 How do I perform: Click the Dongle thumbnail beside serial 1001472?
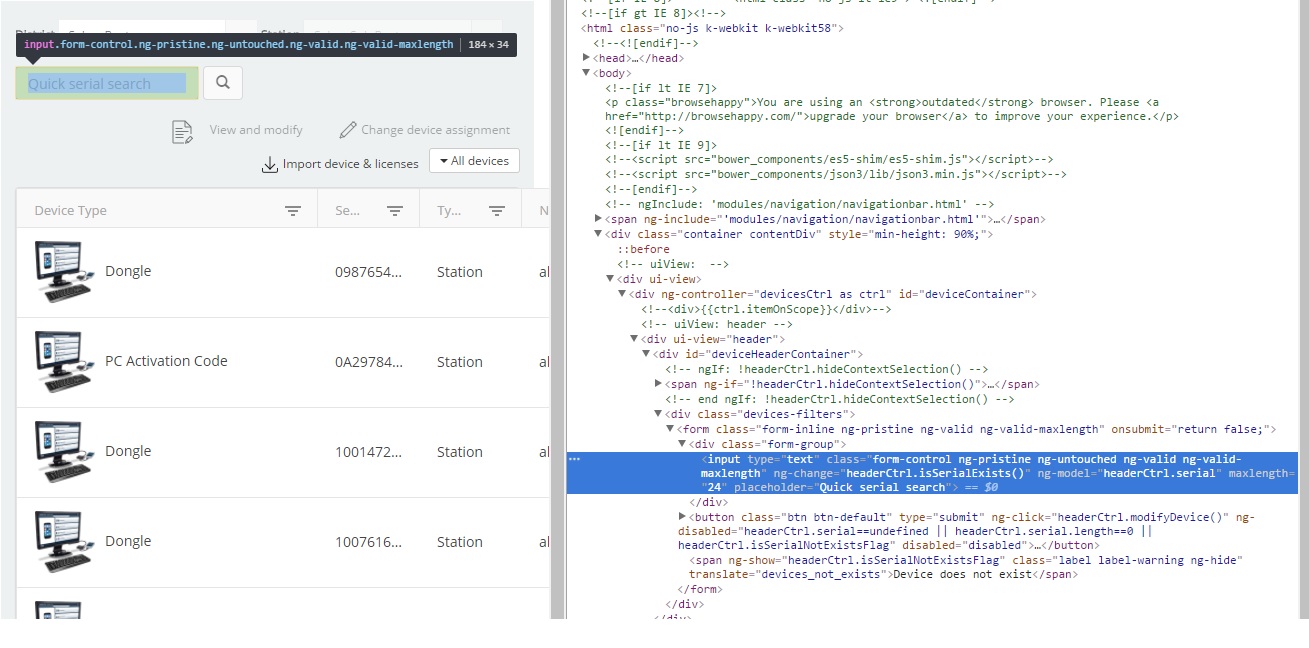65,451
